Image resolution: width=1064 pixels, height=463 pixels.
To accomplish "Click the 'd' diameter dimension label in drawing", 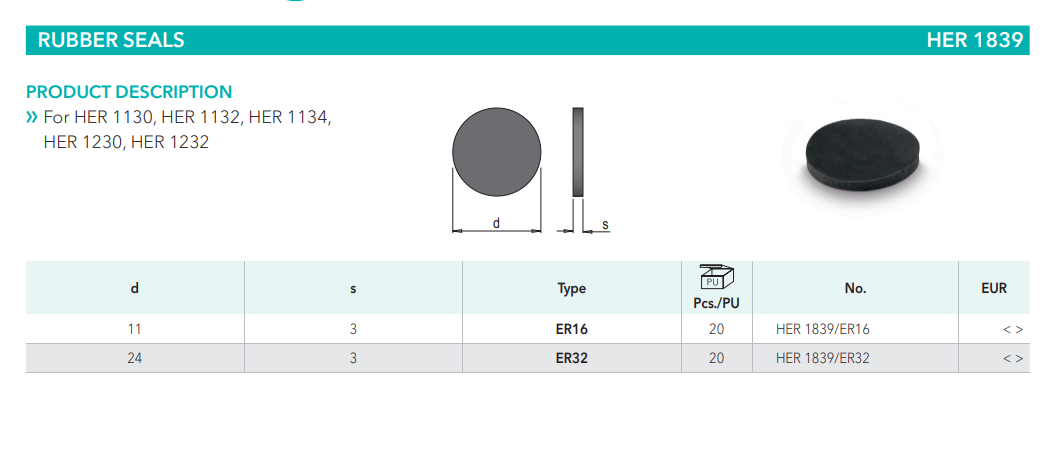I will 496,223.
